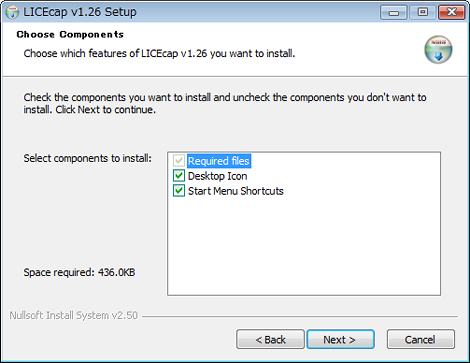470x363 pixels.
Task: Click the Choose Components heading
Action: click(70, 34)
